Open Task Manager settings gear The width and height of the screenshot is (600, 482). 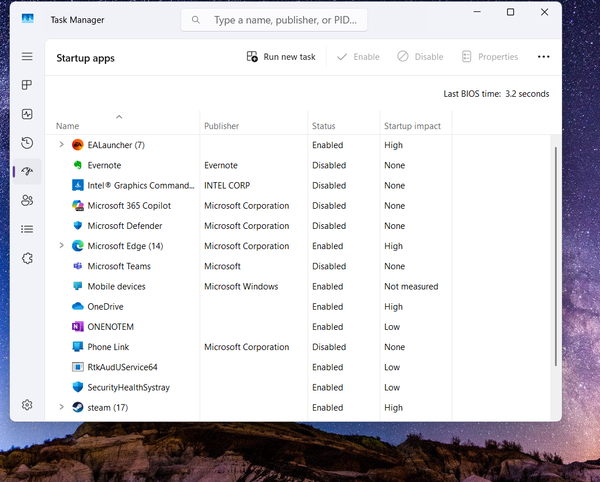pyautogui.click(x=27, y=405)
